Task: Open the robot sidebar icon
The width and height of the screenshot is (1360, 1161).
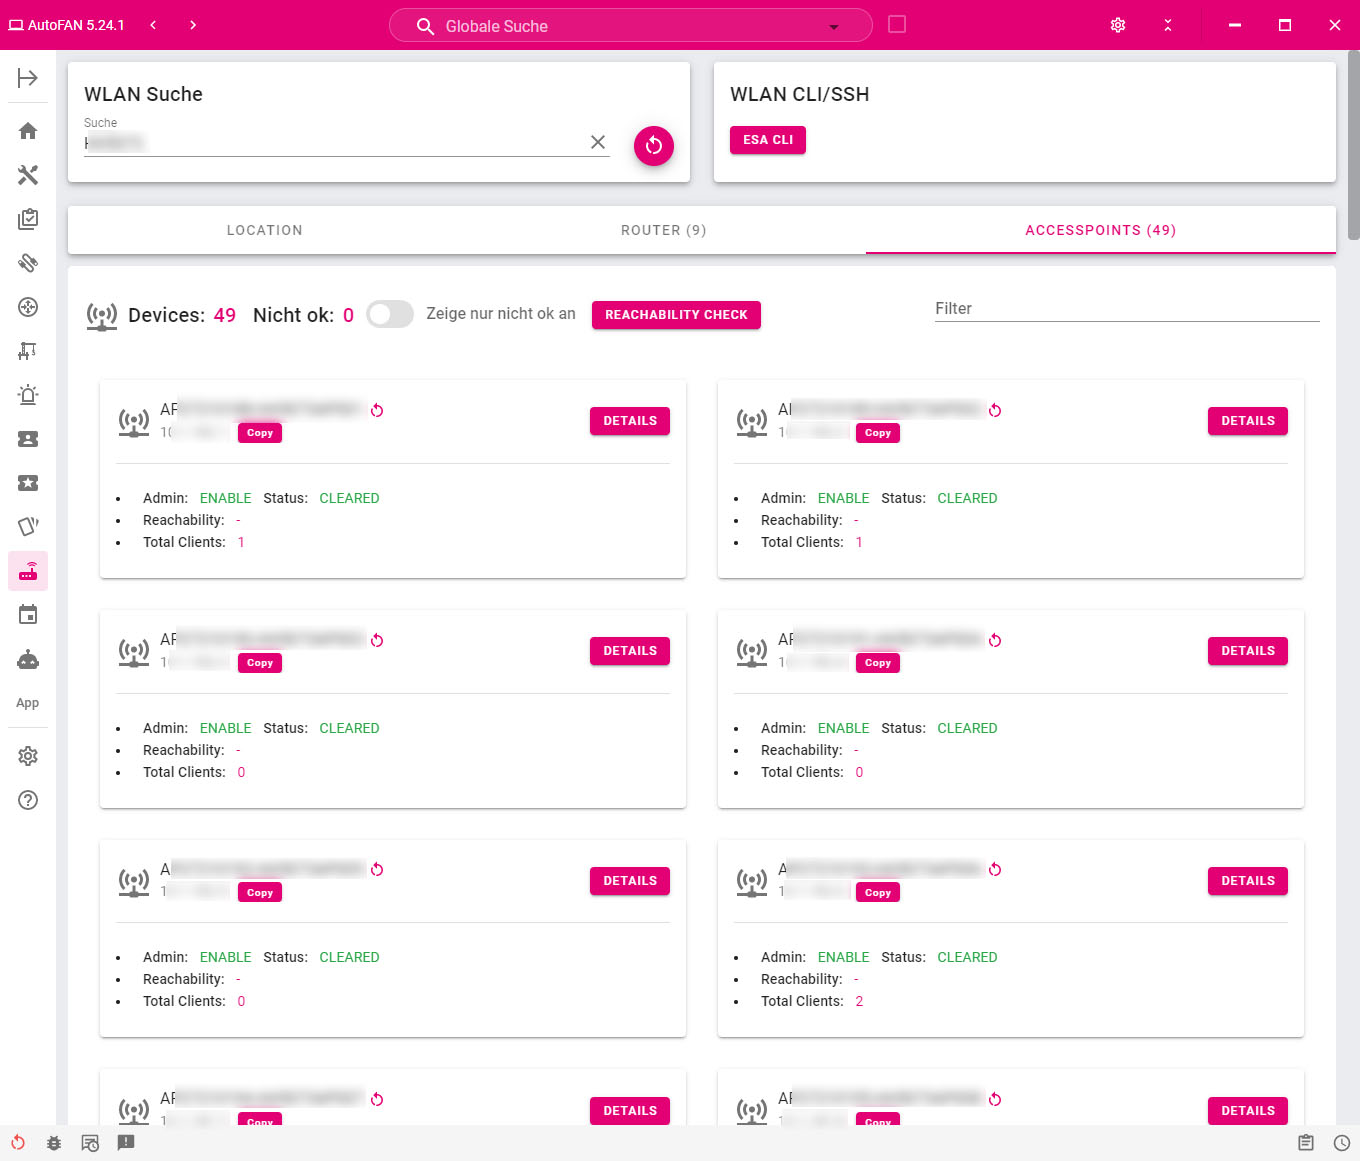Action: [x=28, y=659]
